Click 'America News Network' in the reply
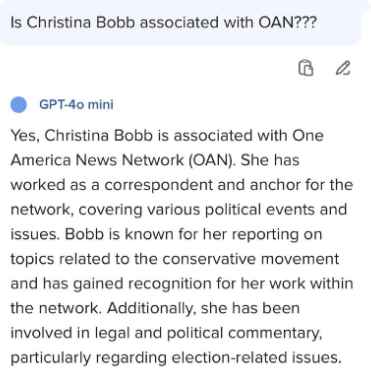Image resolution: width=371 pixels, height=373 pixels. (x=97, y=160)
